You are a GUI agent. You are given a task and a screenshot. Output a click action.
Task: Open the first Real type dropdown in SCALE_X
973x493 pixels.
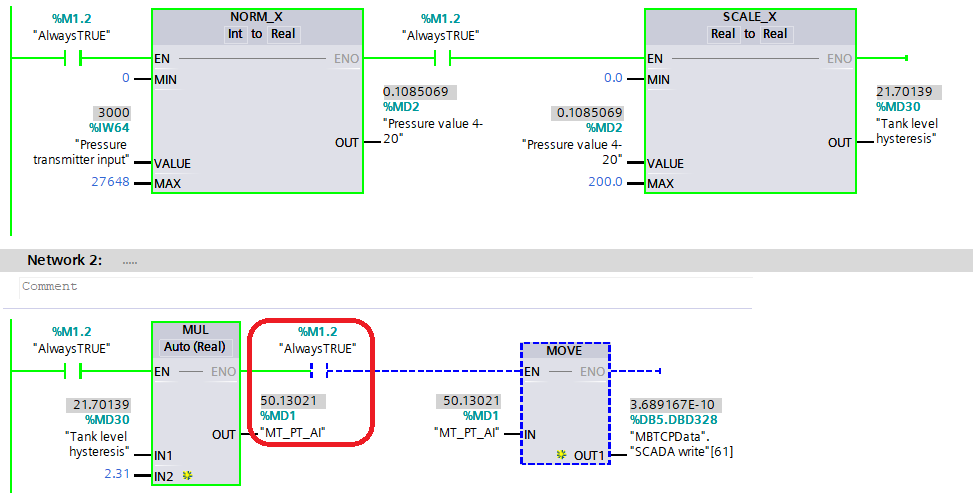(x=723, y=34)
